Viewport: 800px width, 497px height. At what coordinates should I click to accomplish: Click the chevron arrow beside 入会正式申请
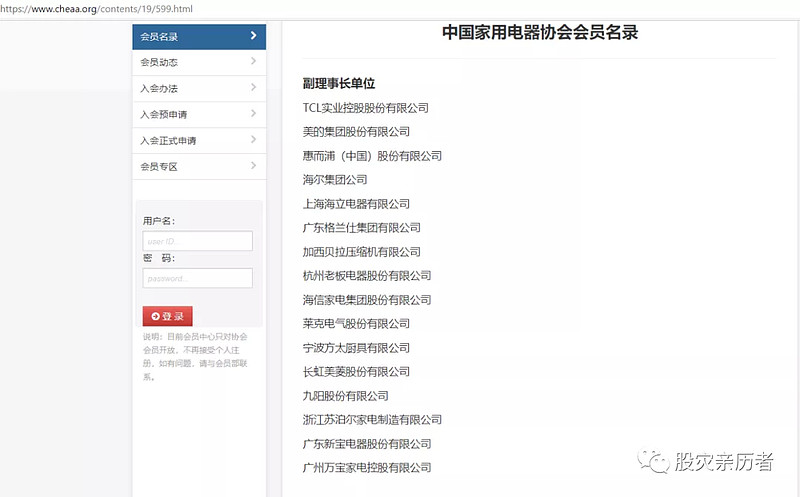tap(254, 139)
